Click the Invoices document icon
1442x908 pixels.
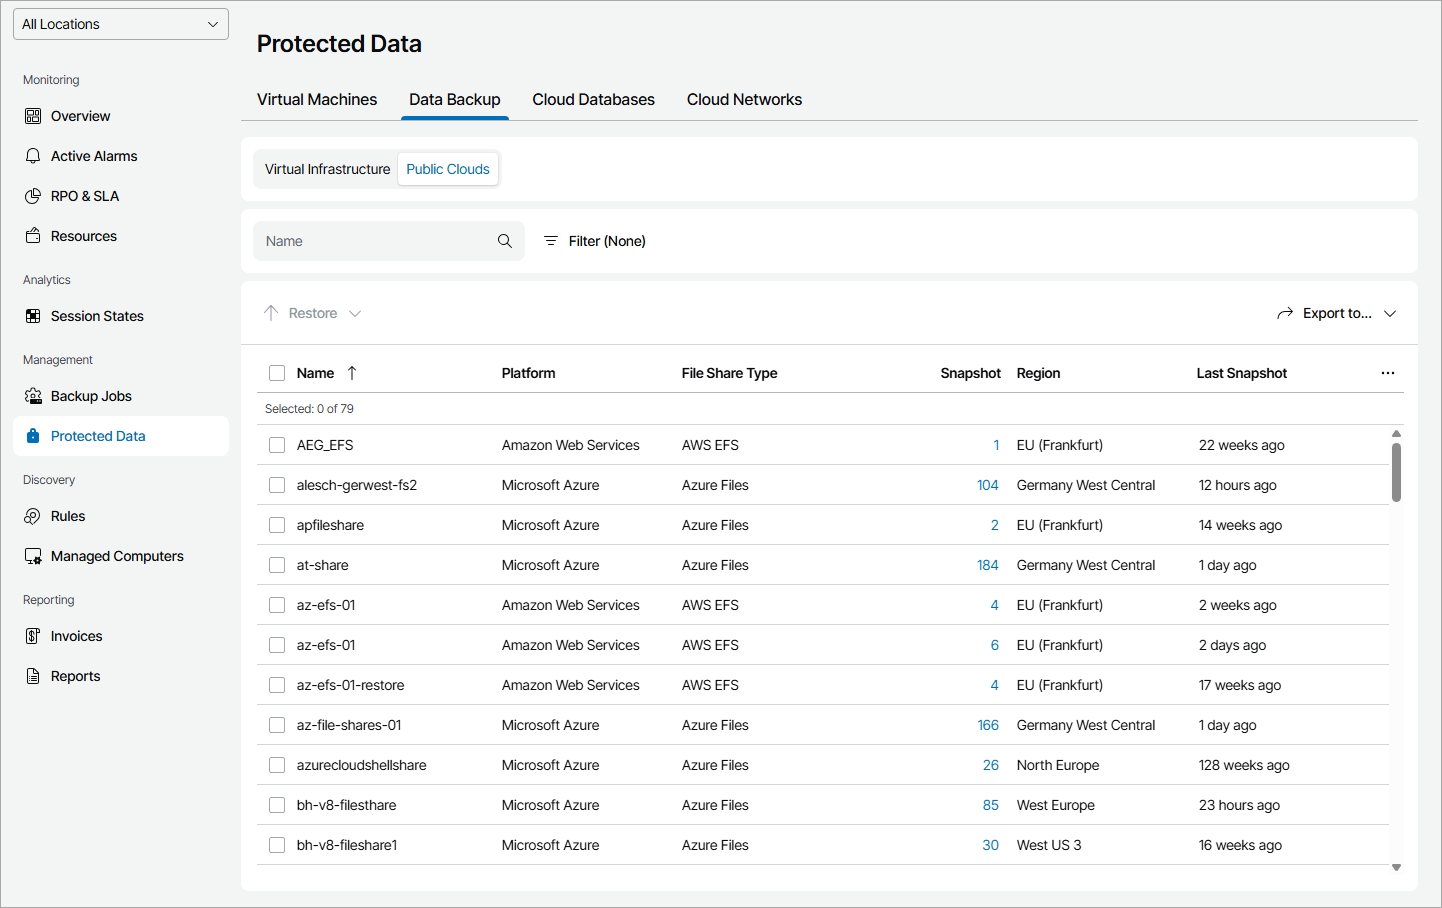coord(33,636)
